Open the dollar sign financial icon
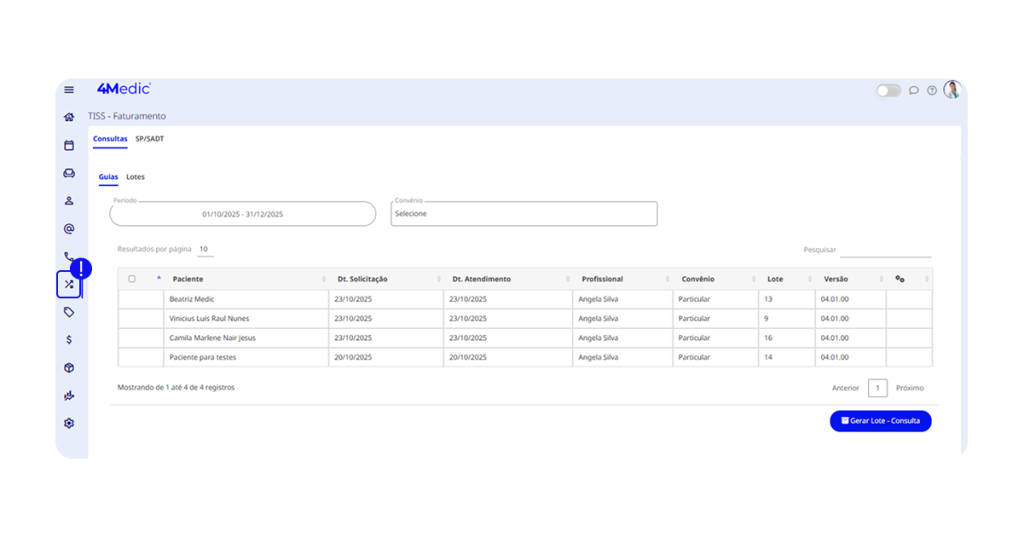1024x537 pixels. pyautogui.click(x=69, y=340)
